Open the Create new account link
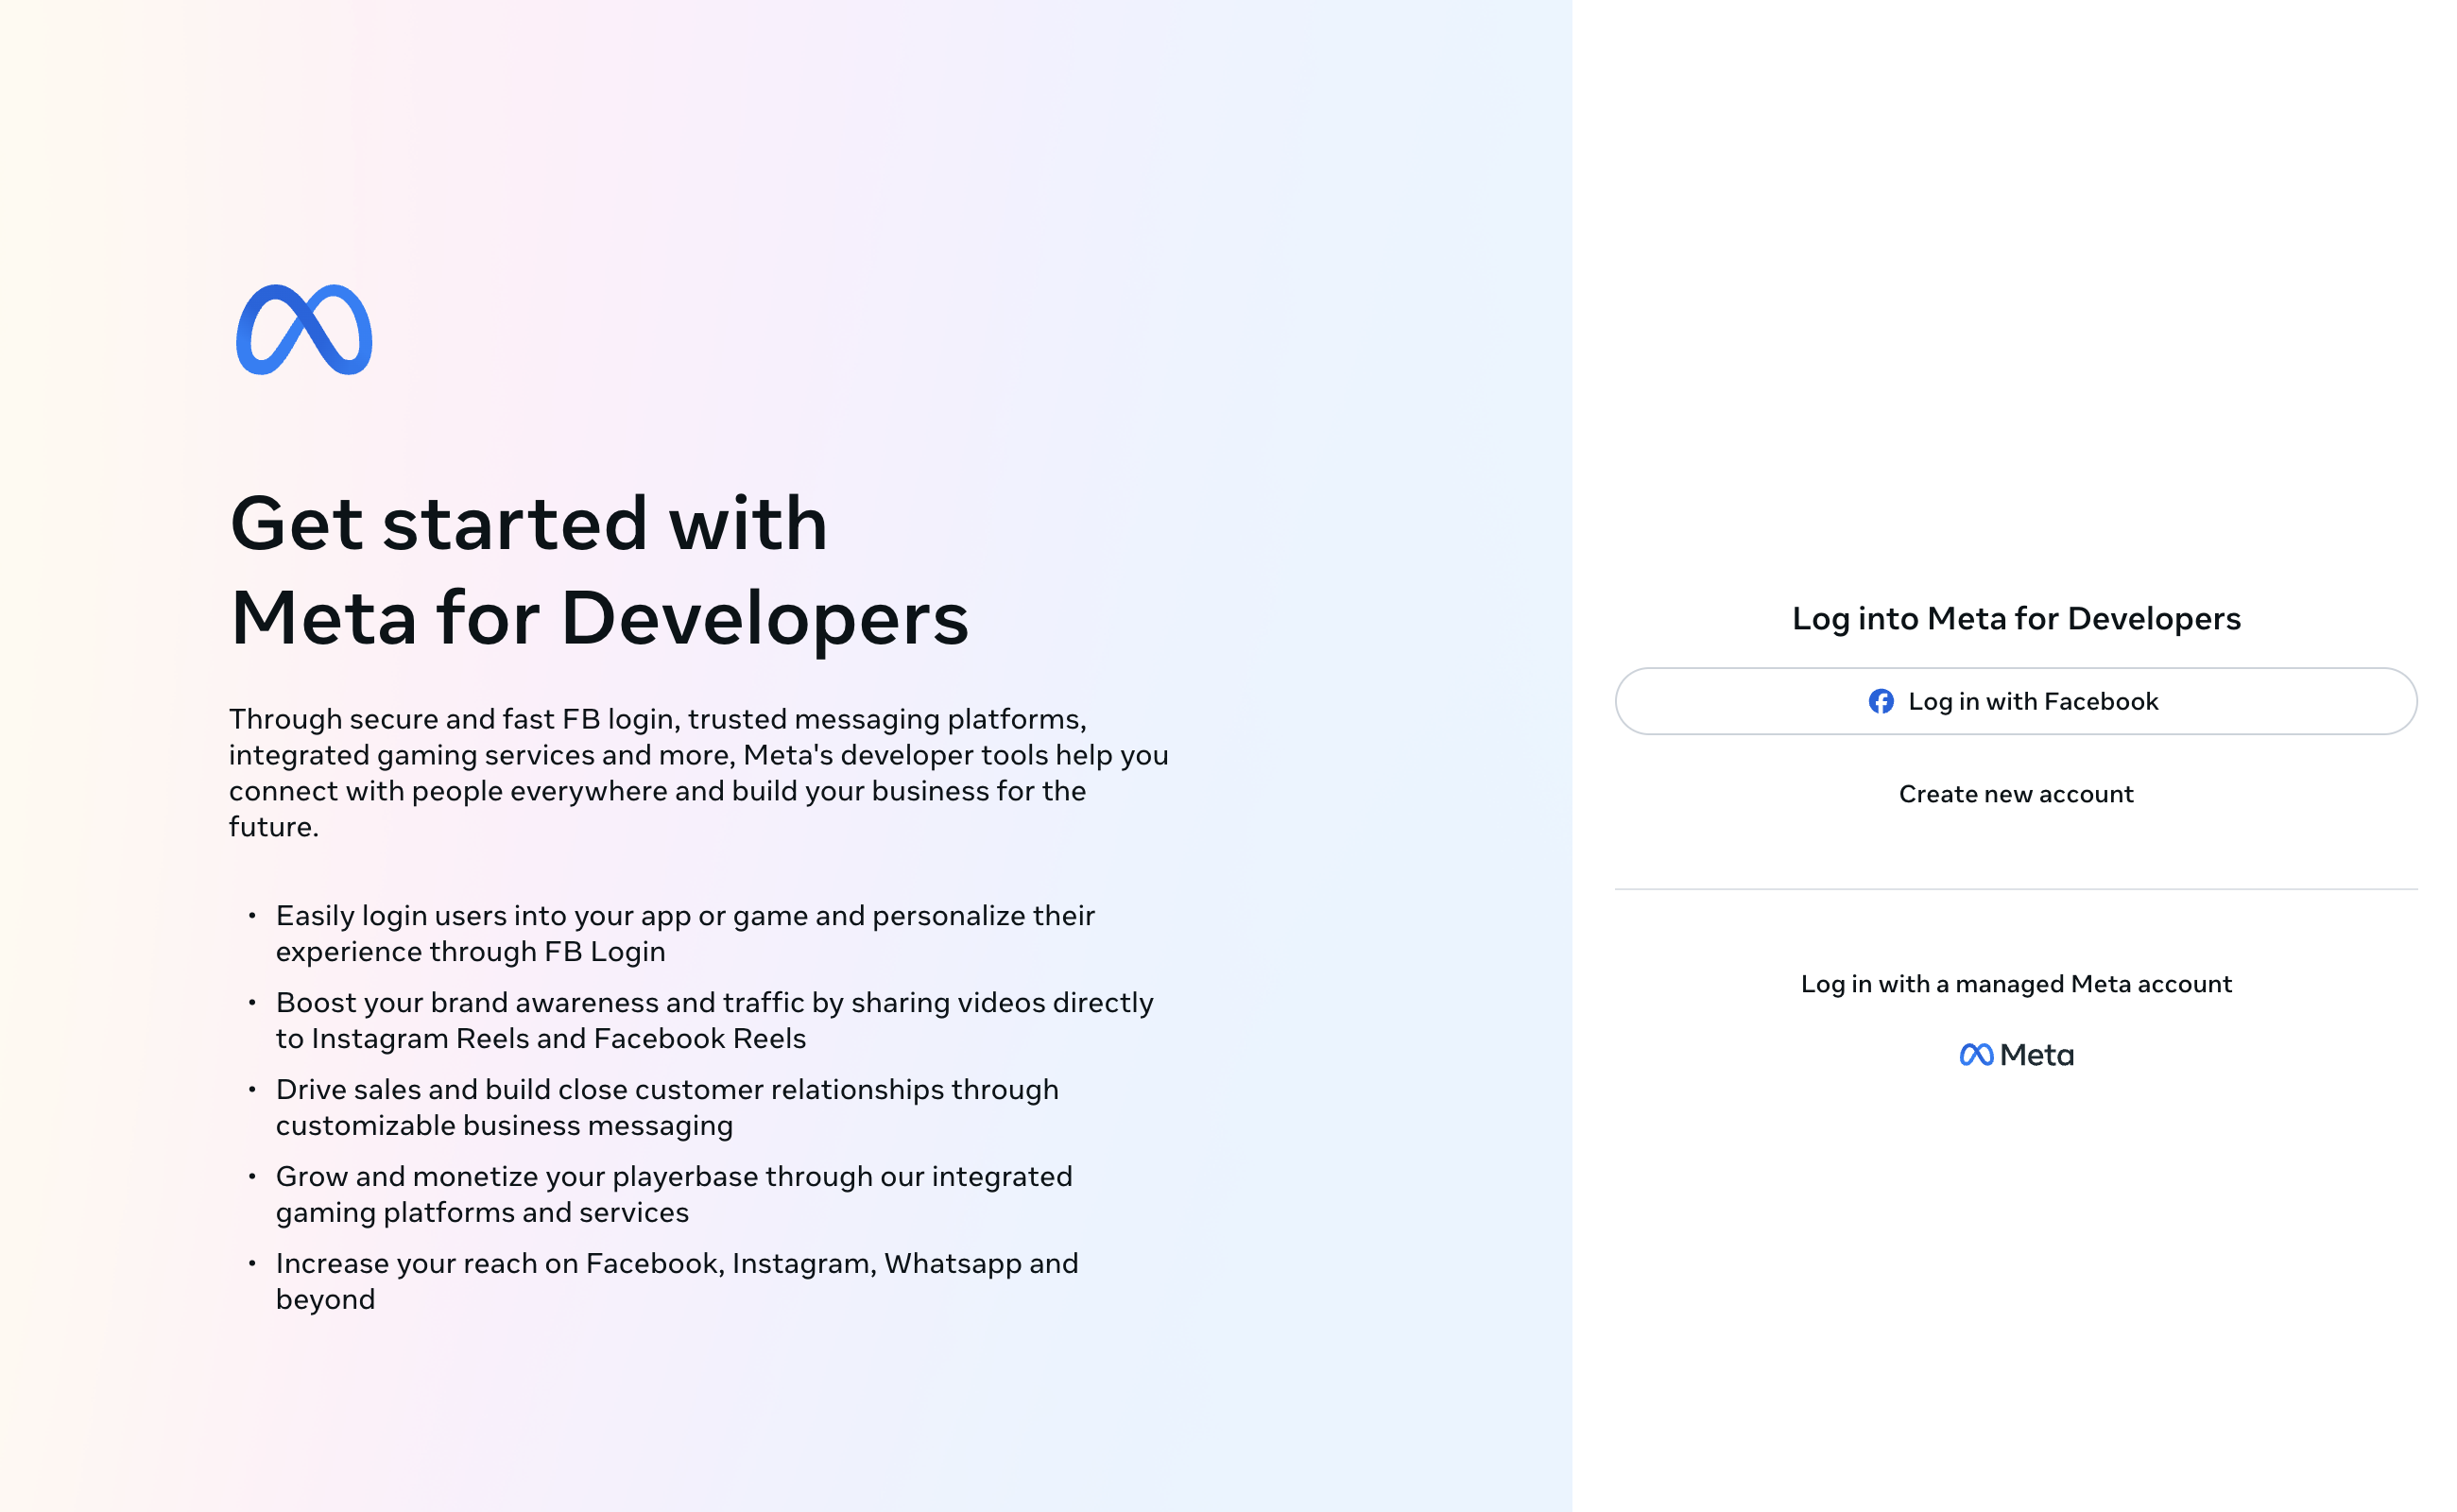Screen dimensions: 2457x1512 2016,794
